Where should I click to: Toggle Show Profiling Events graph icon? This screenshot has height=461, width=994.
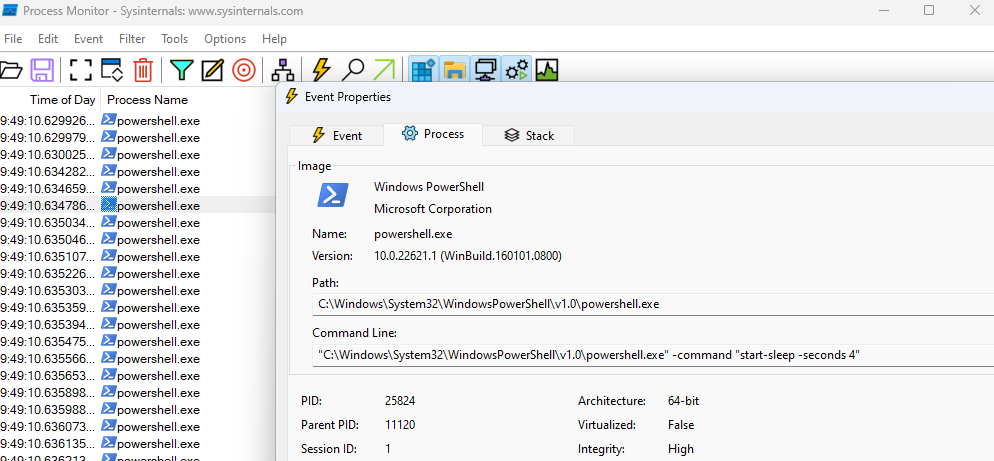point(546,70)
